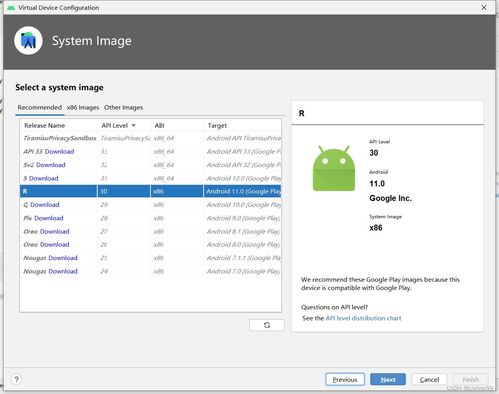Go back with the Previous button
The image size is (499, 394).
[x=345, y=379]
